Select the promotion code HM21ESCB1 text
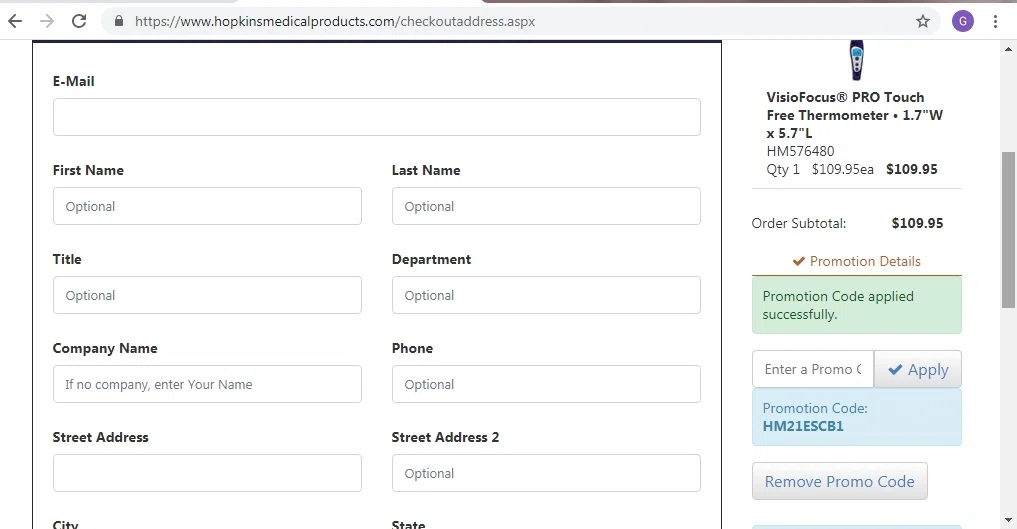The height and width of the screenshot is (529, 1017). pos(803,426)
